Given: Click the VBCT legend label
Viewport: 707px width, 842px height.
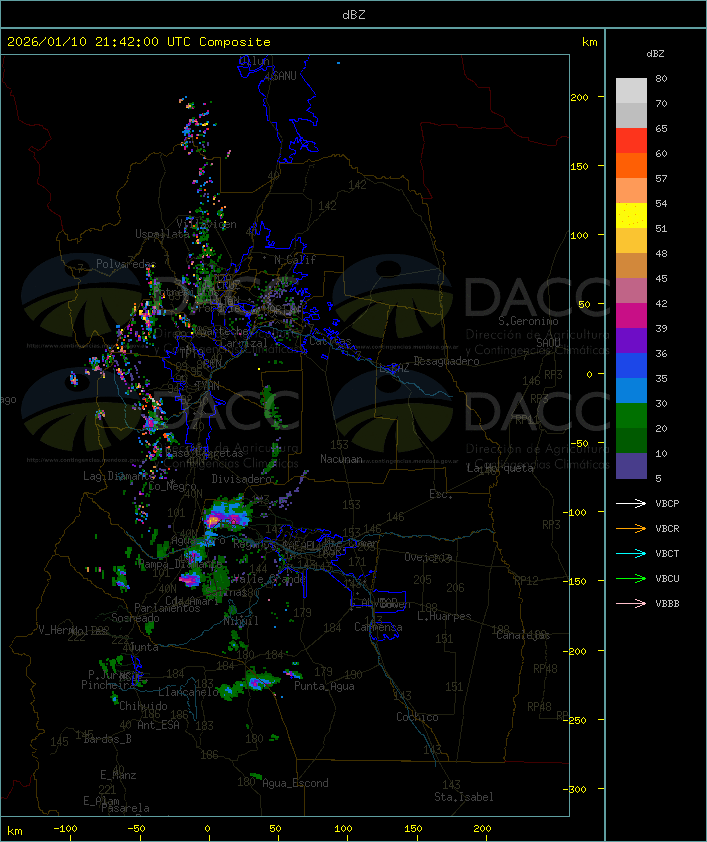Looking at the screenshot, I should click(x=667, y=554).
